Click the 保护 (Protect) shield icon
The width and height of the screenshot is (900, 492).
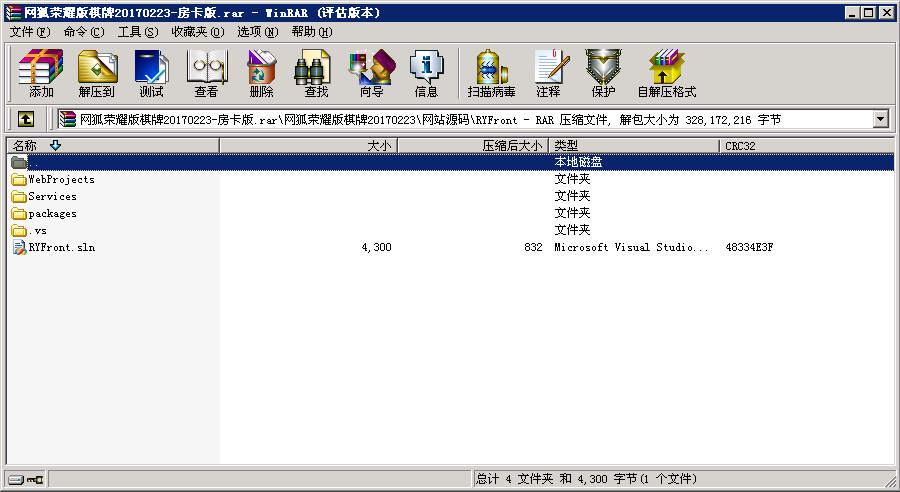[603, 73]
